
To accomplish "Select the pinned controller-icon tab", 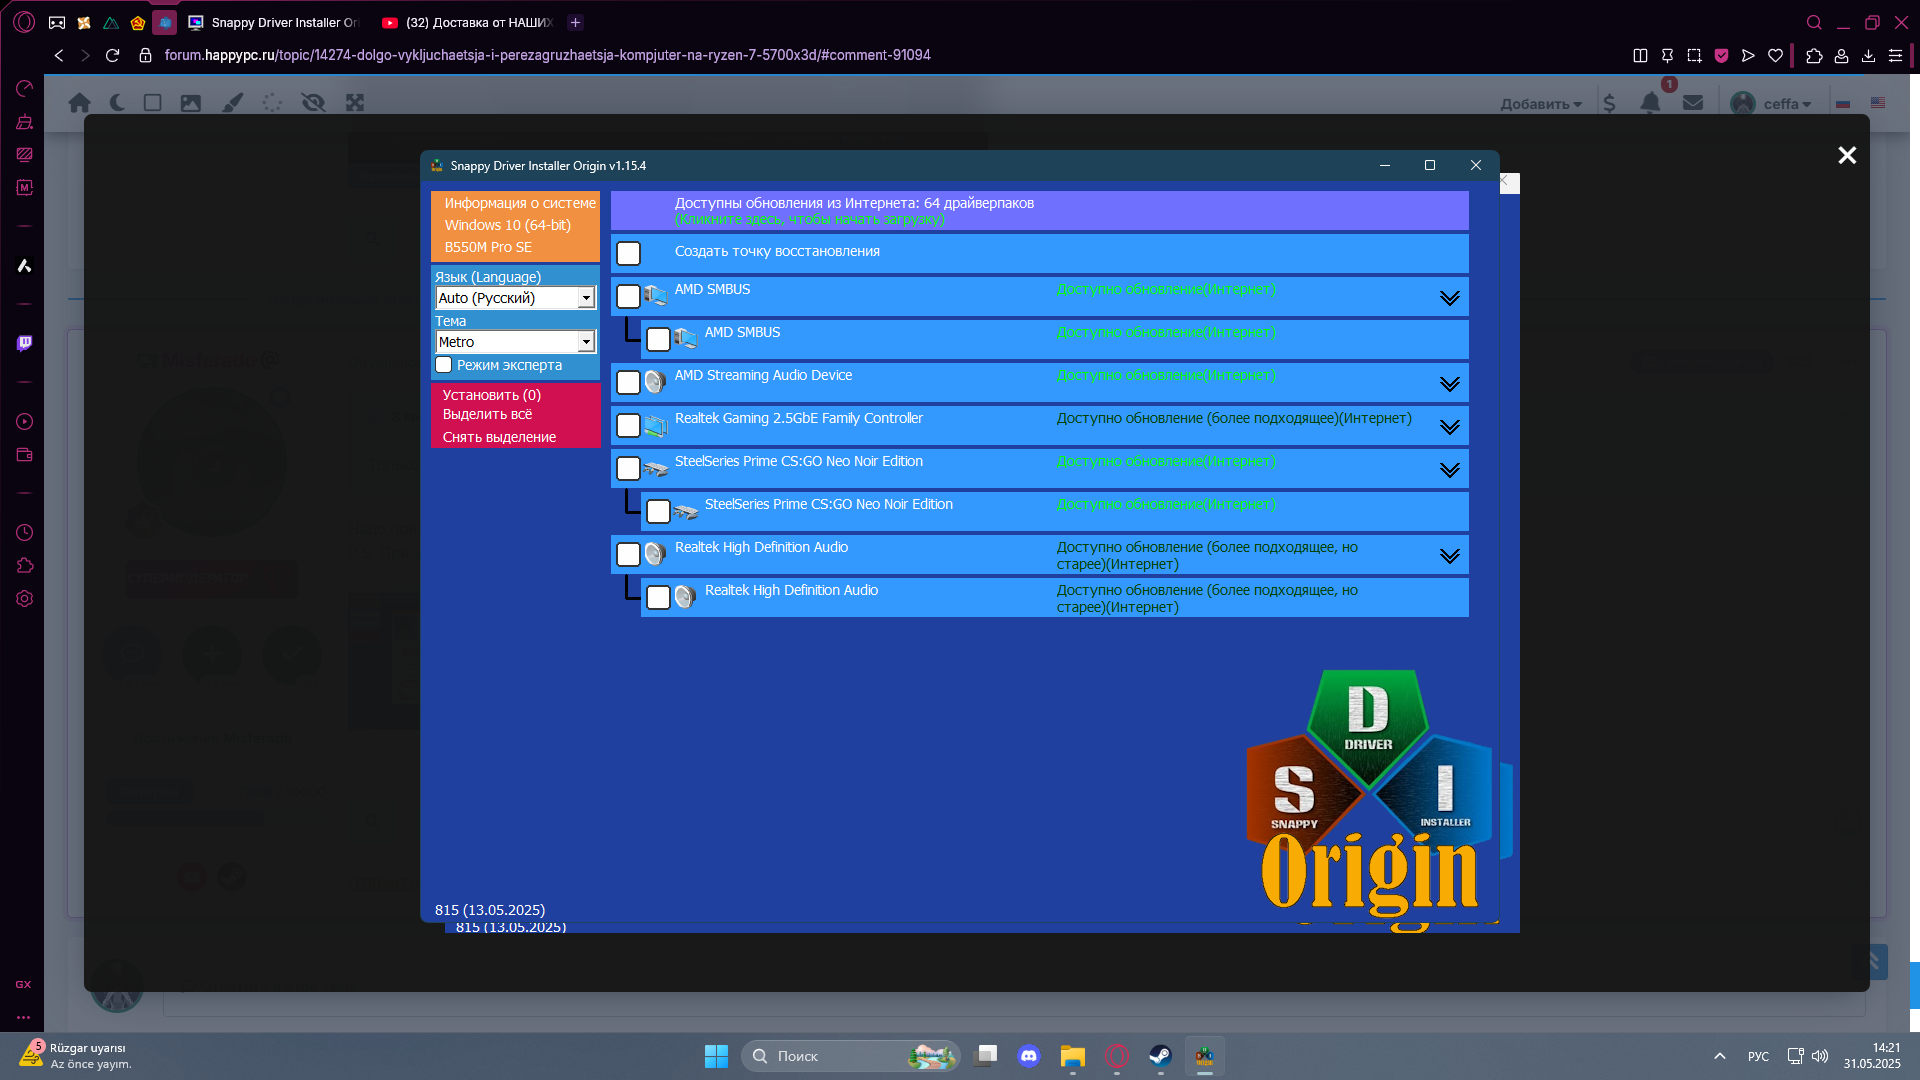I will tap(57, 22).
